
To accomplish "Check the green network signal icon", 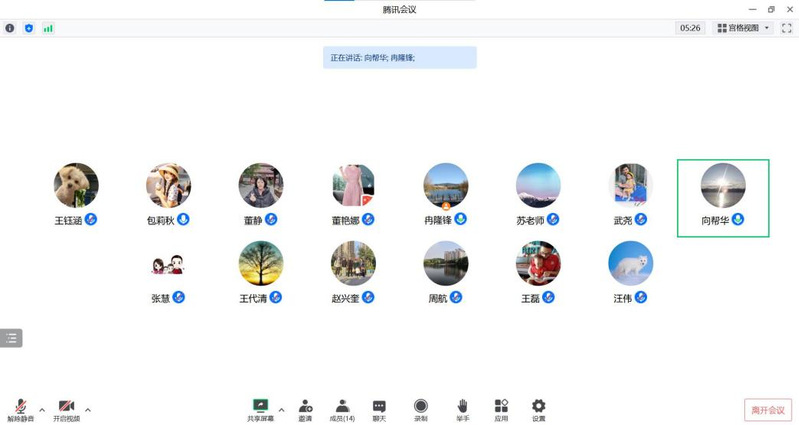I will pos(48,29).
